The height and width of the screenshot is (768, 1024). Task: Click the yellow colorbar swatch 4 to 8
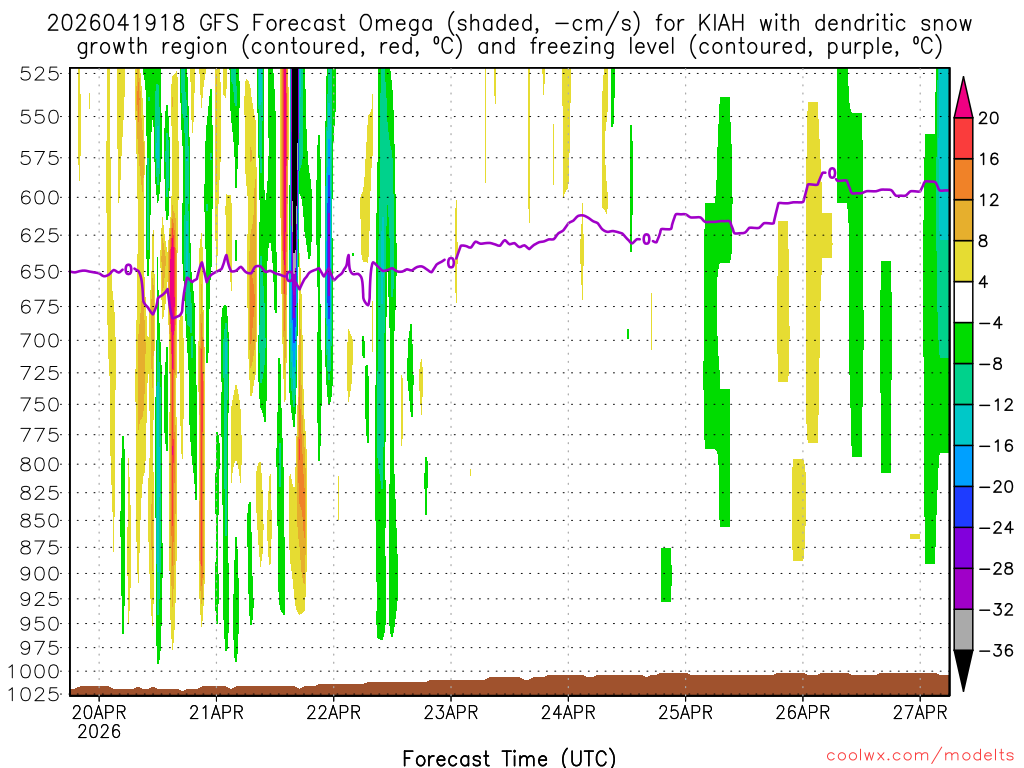click(963, 261)
